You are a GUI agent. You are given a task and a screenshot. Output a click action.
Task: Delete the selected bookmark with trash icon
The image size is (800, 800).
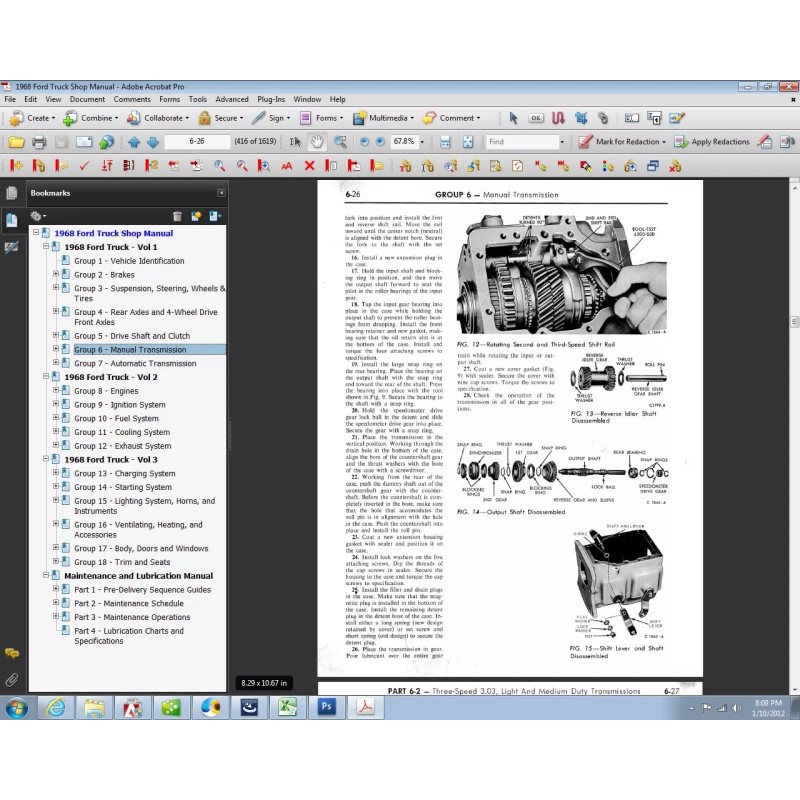tap(177, 215)
